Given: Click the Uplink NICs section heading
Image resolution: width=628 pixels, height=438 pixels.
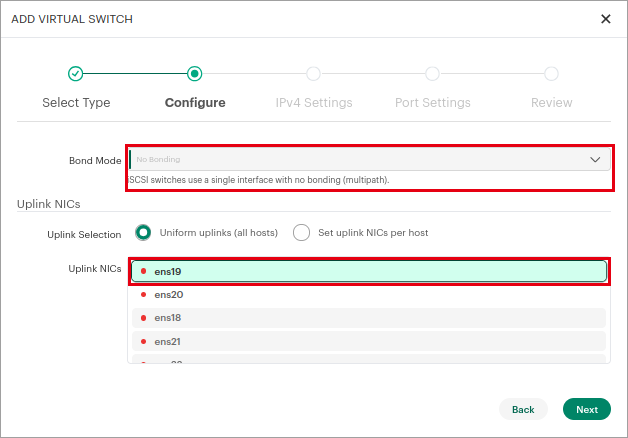Looking at the screenshot, I should [48, 204].
